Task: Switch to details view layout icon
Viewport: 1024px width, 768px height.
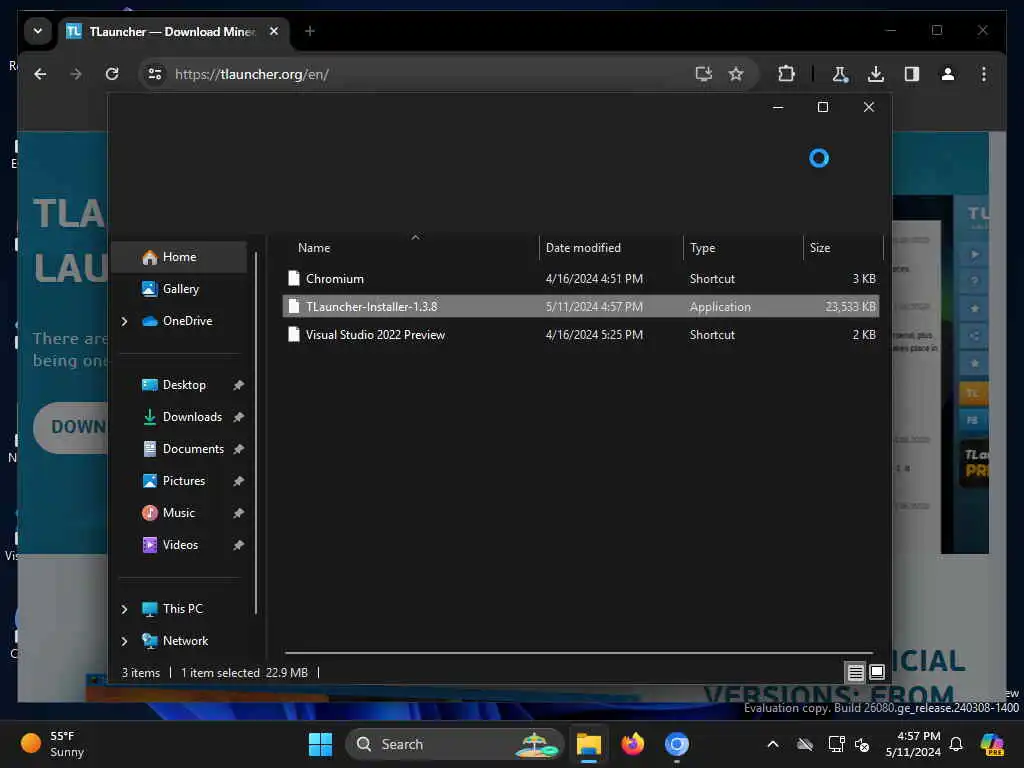Action: (x=856, y=672)
